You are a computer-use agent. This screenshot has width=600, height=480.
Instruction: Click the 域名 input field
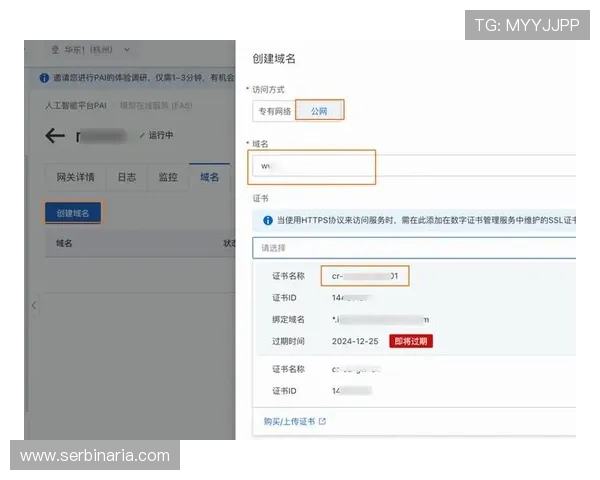414,166
